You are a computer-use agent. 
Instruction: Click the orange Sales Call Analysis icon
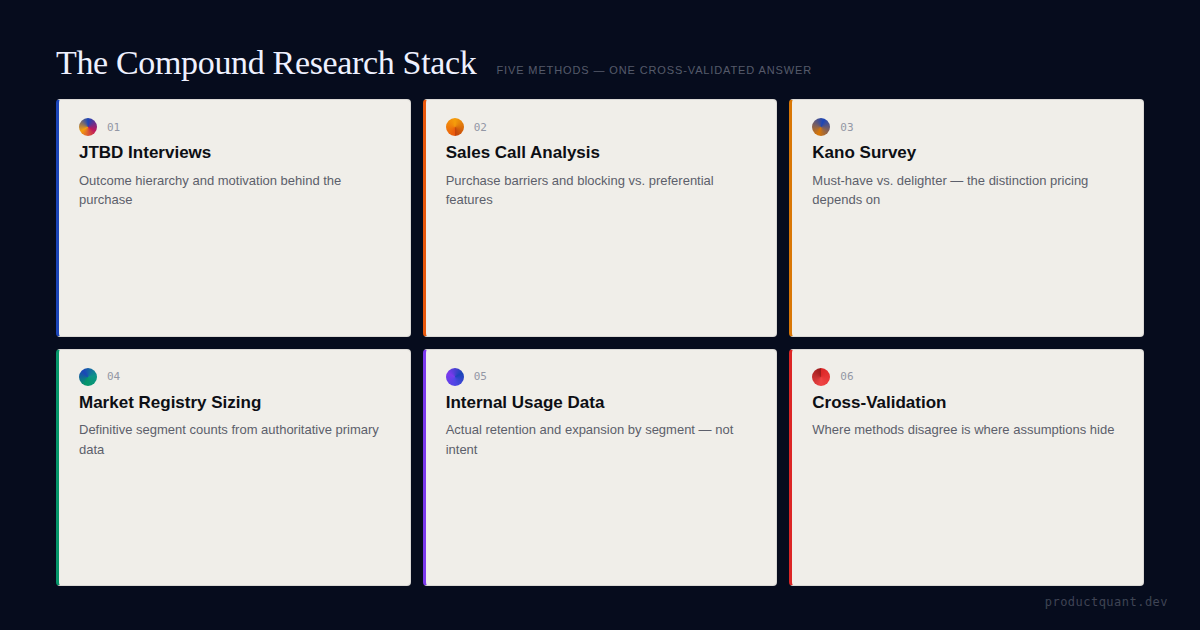455,127
